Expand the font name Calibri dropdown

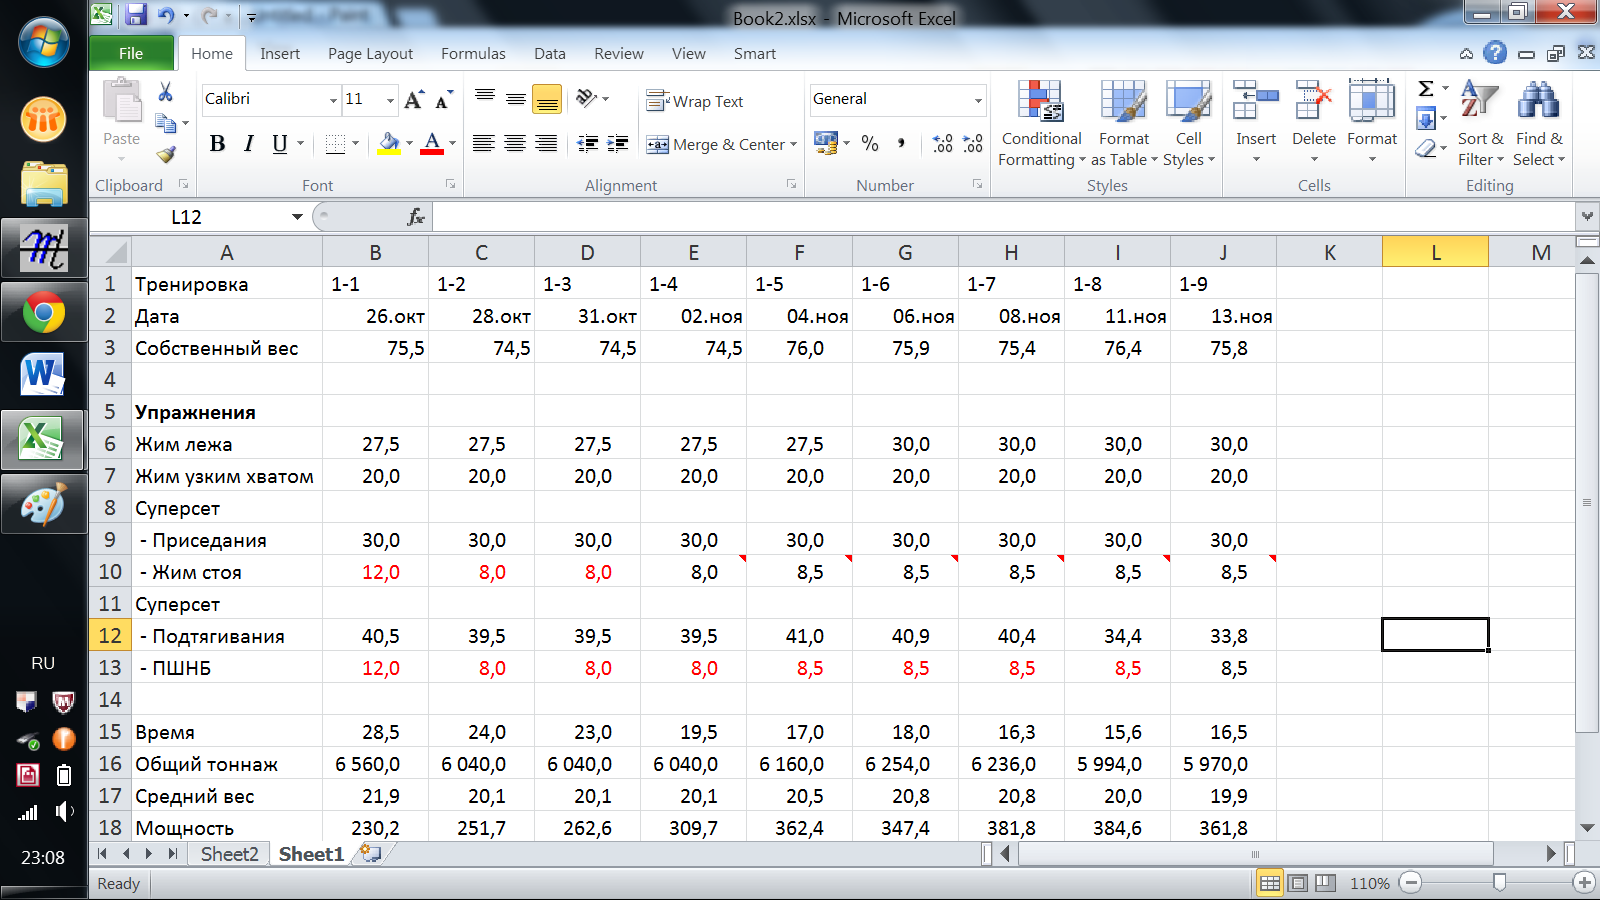[333, 100]
